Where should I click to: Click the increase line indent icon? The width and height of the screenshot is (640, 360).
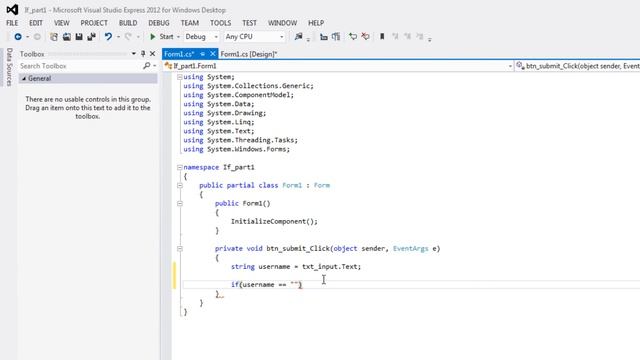(x=336, y=37)
